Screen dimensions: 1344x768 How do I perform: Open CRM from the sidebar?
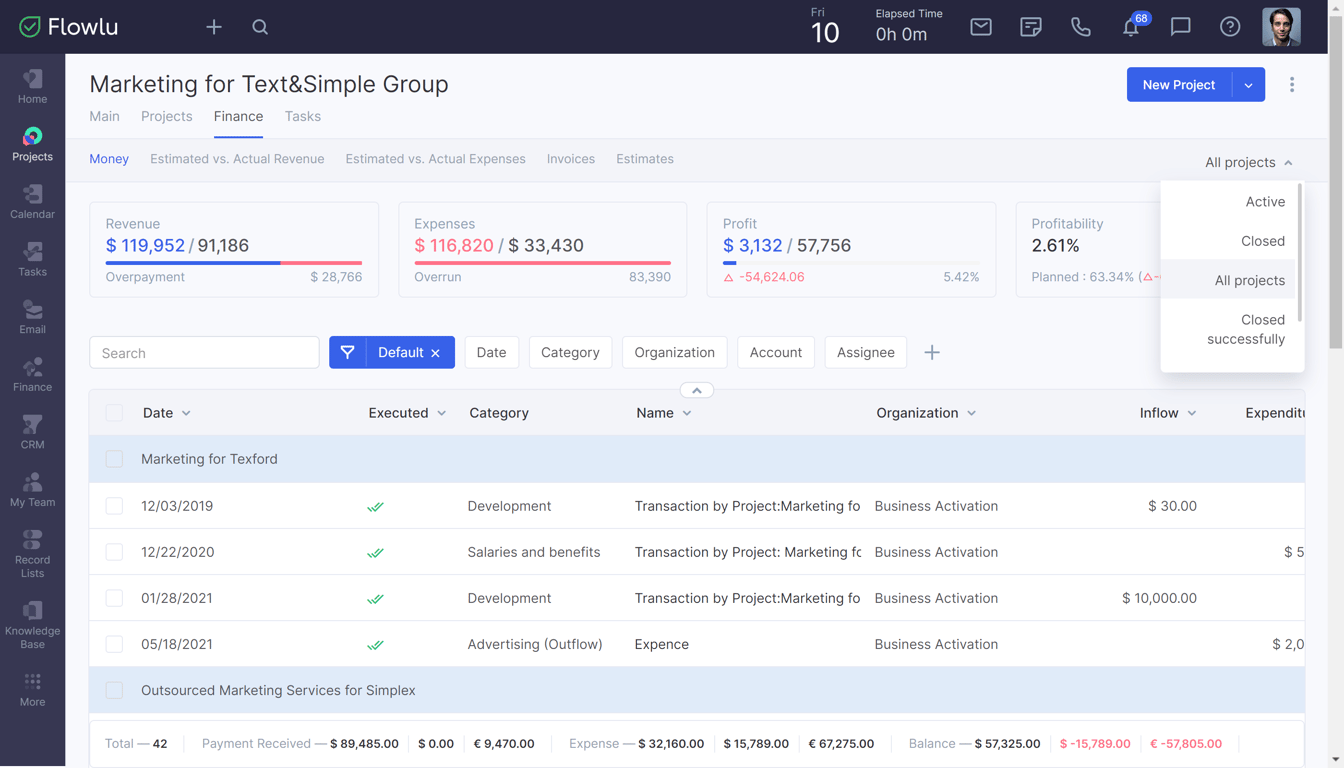click(32, 432)
